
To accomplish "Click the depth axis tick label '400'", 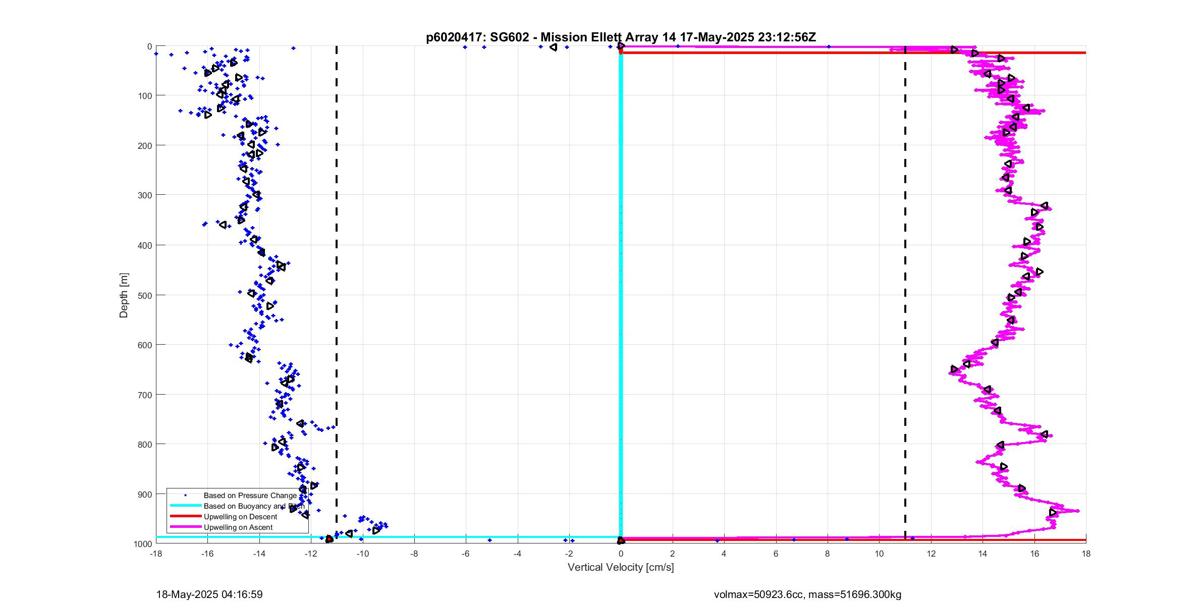I will (x=144, y=245).
